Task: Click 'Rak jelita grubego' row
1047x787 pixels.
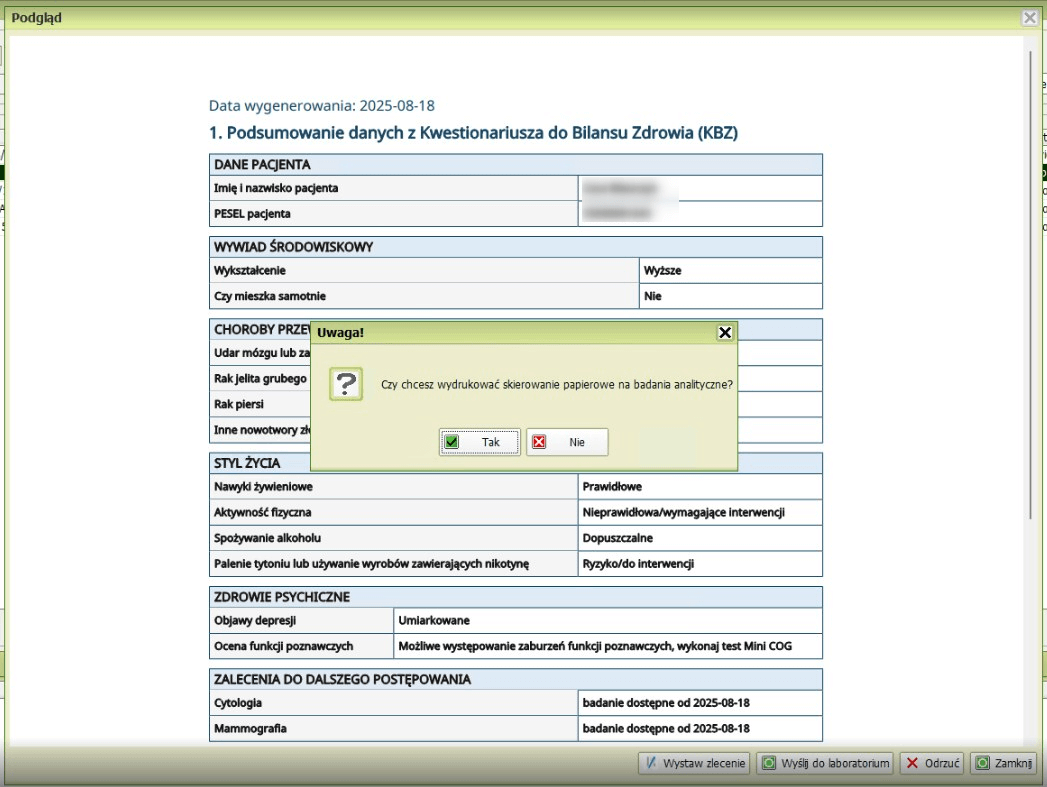Action: 260,378
